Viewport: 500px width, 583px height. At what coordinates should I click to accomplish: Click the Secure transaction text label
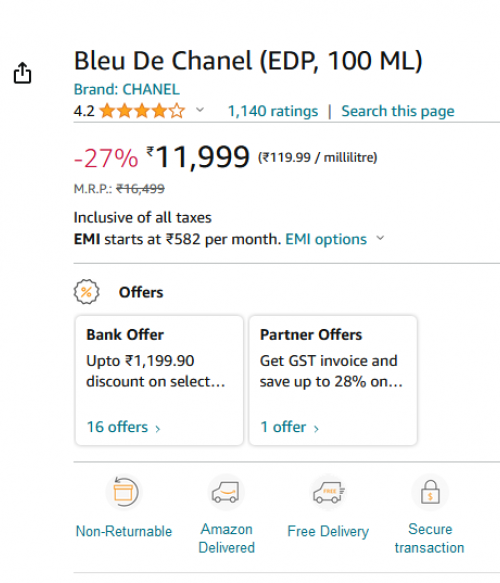(430, 538)
